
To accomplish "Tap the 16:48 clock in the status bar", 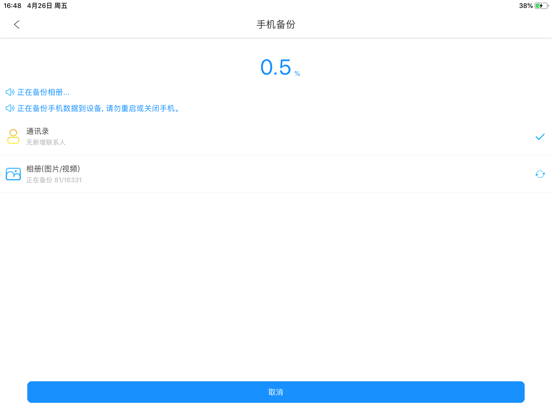I will (x=12, y=6).
